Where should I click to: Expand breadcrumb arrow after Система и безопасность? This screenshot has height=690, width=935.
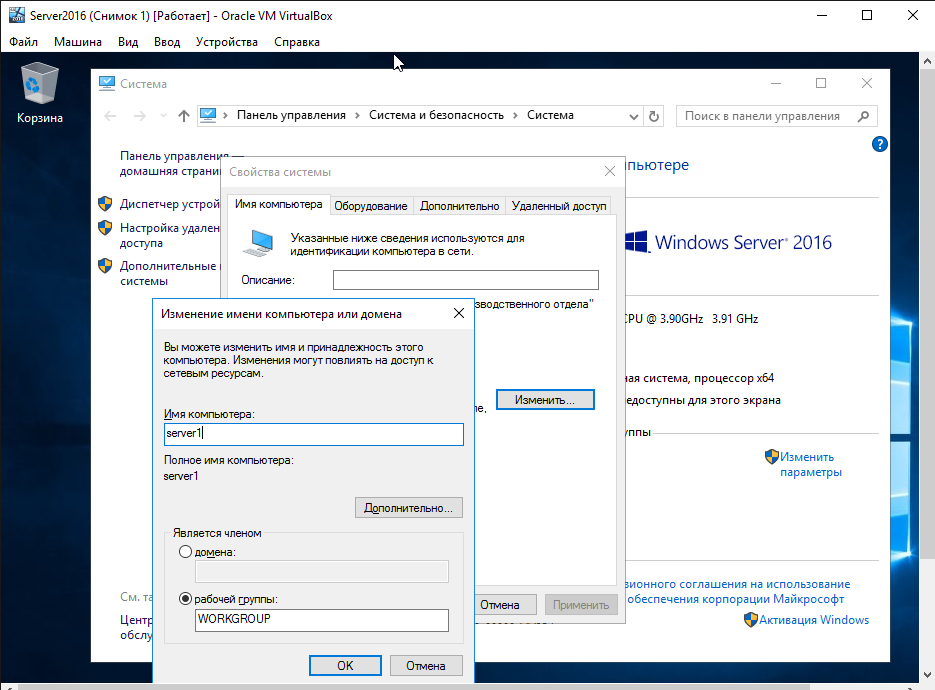(515, 116)
